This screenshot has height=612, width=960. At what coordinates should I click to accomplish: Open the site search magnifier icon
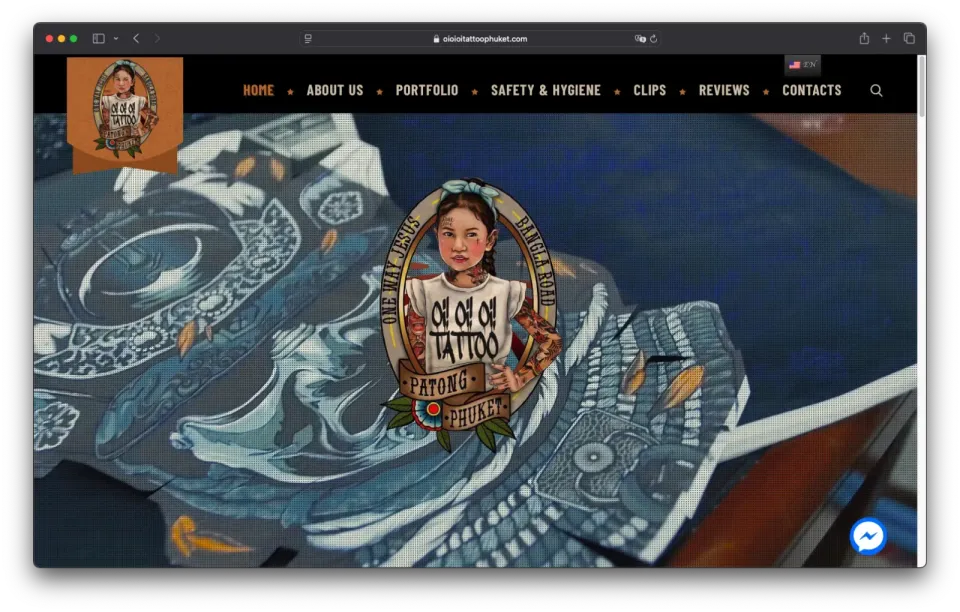[876, 91]
